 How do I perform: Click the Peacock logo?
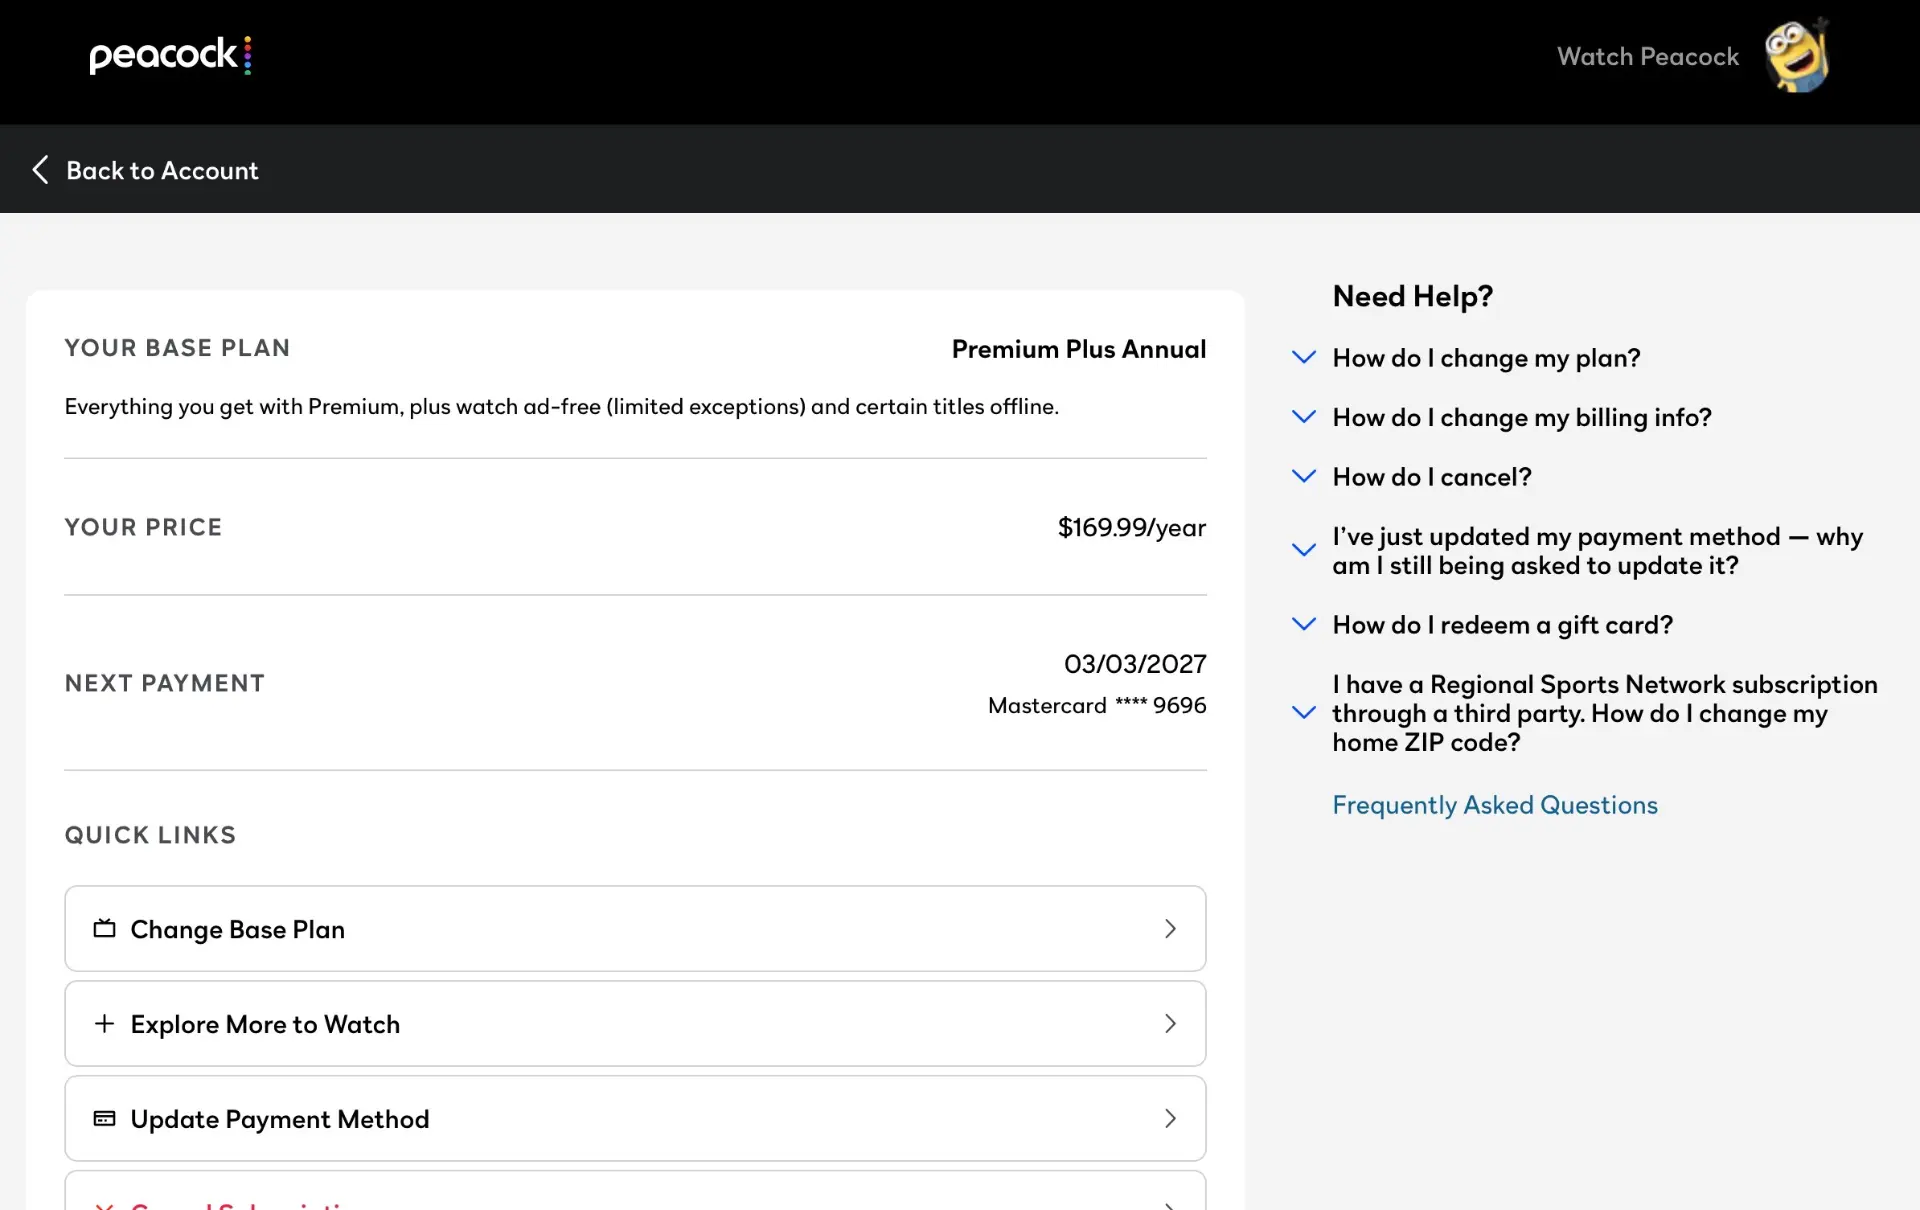point(170,55)
